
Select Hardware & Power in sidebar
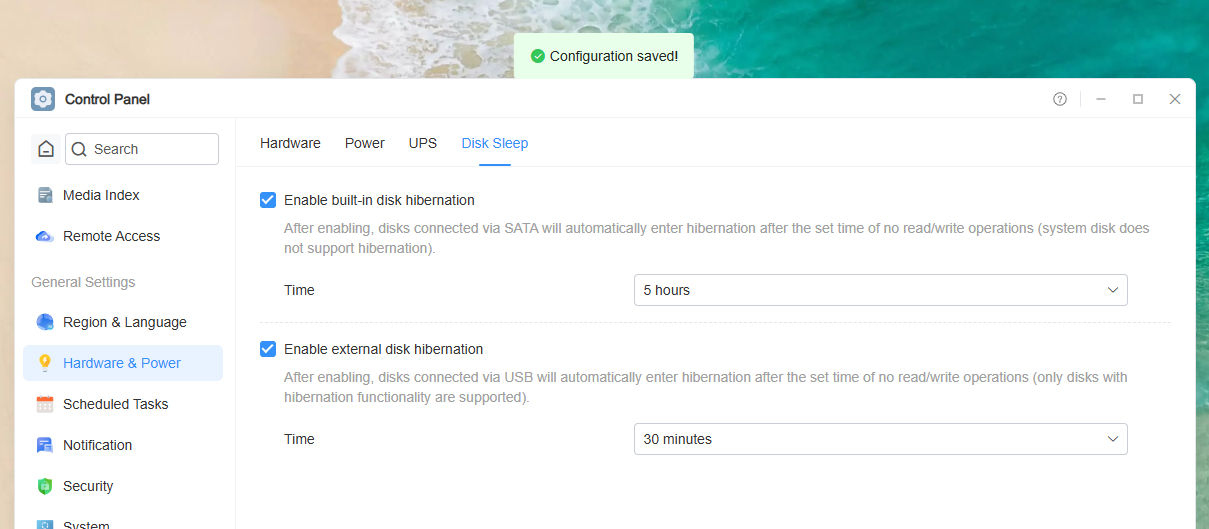(123, 363)
